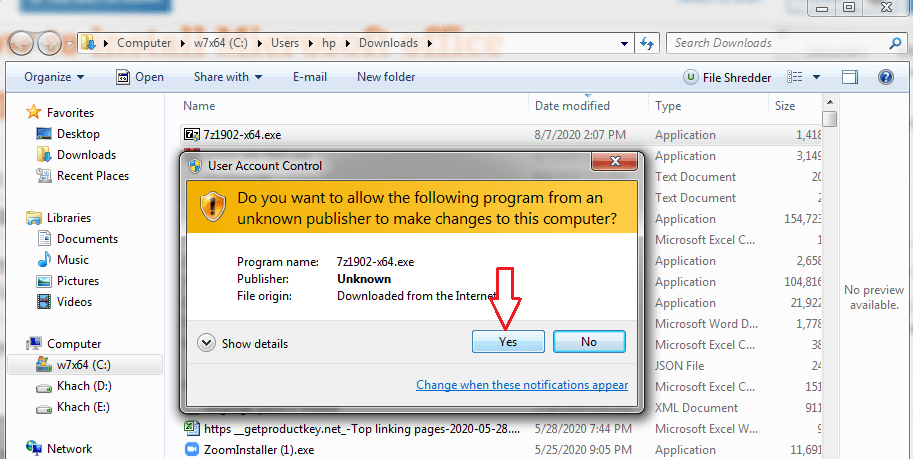Open the view options dropdown arrow
The height and width of the screenshot is (464, 913).
[x=816, y=77]
